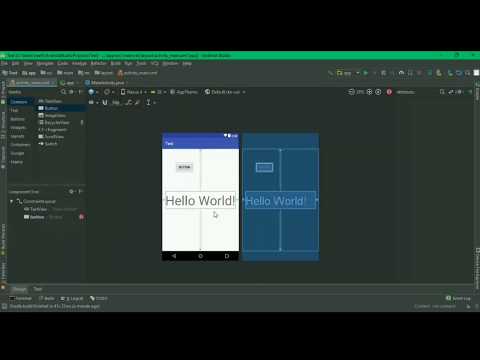Open the Nexus 4 device dropdown
This screenshot has height=360, width=480.
[133, 92]
